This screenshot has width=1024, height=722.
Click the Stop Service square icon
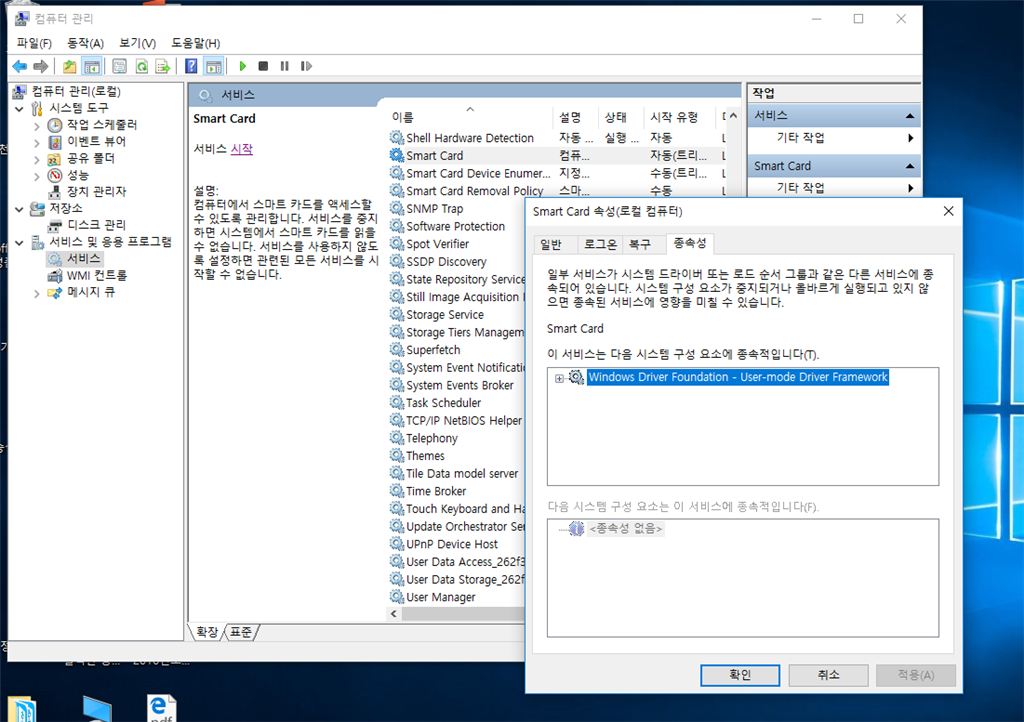point(263,66)
